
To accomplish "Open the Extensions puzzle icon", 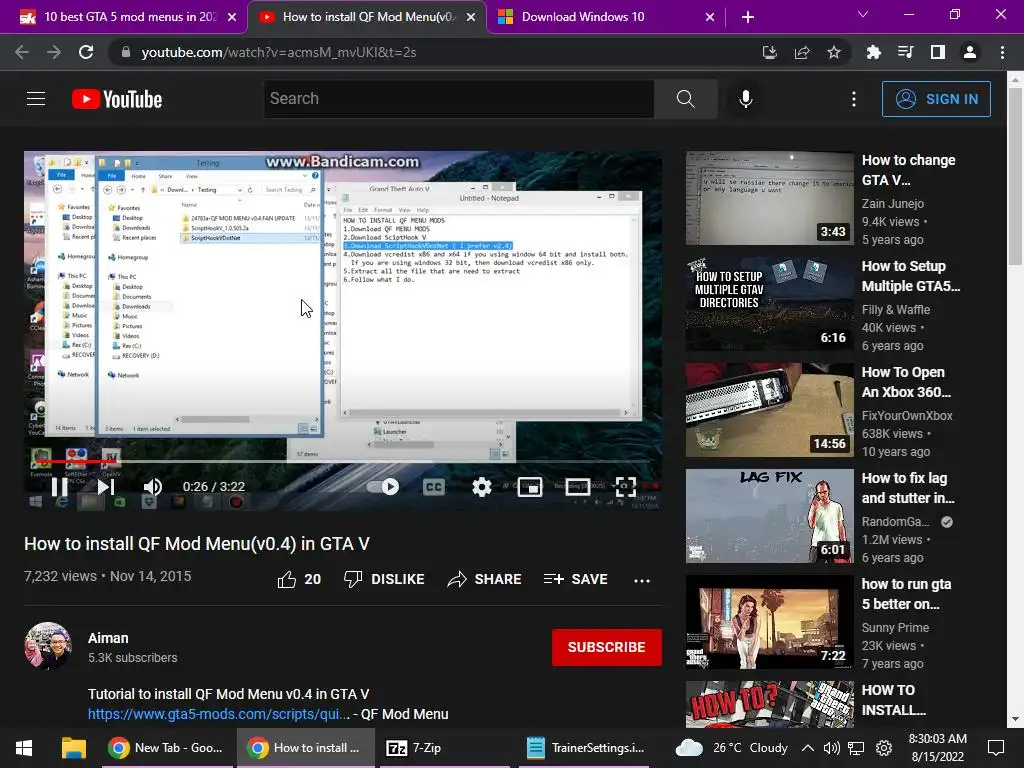I will [x=873, y=52].
